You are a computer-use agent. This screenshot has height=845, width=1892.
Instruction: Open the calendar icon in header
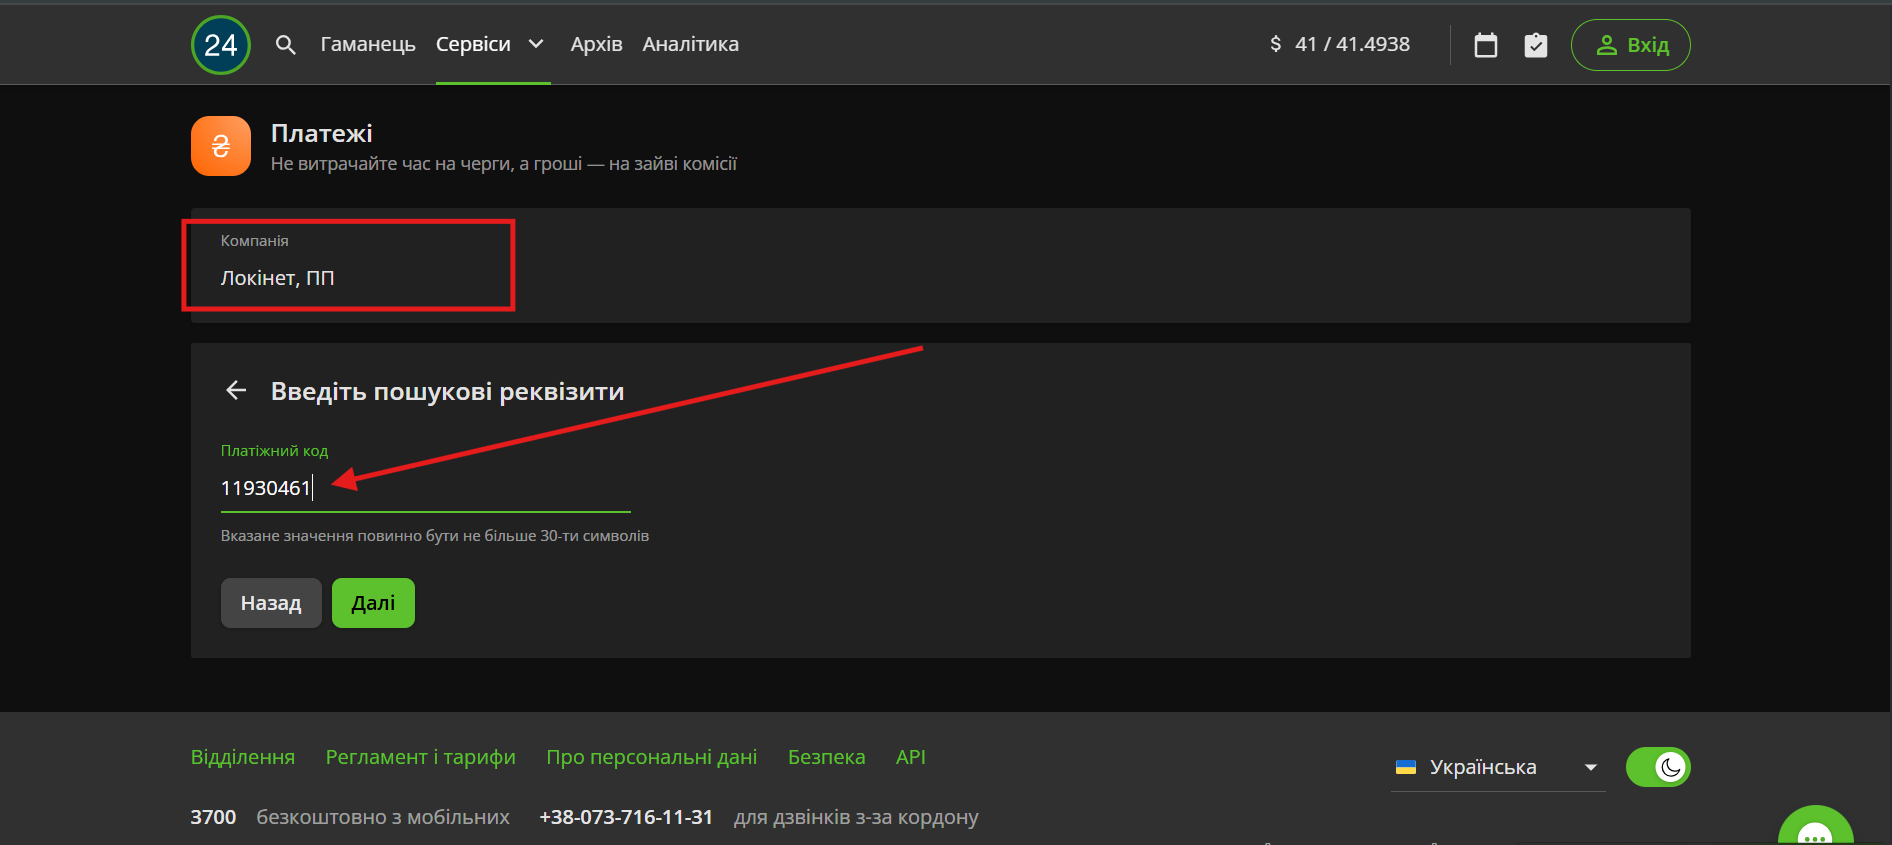pos(1486,45)
